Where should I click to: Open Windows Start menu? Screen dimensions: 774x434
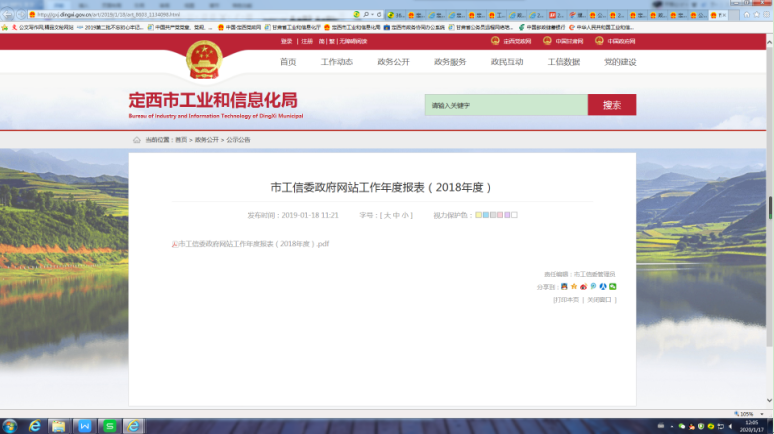point(10,425)
